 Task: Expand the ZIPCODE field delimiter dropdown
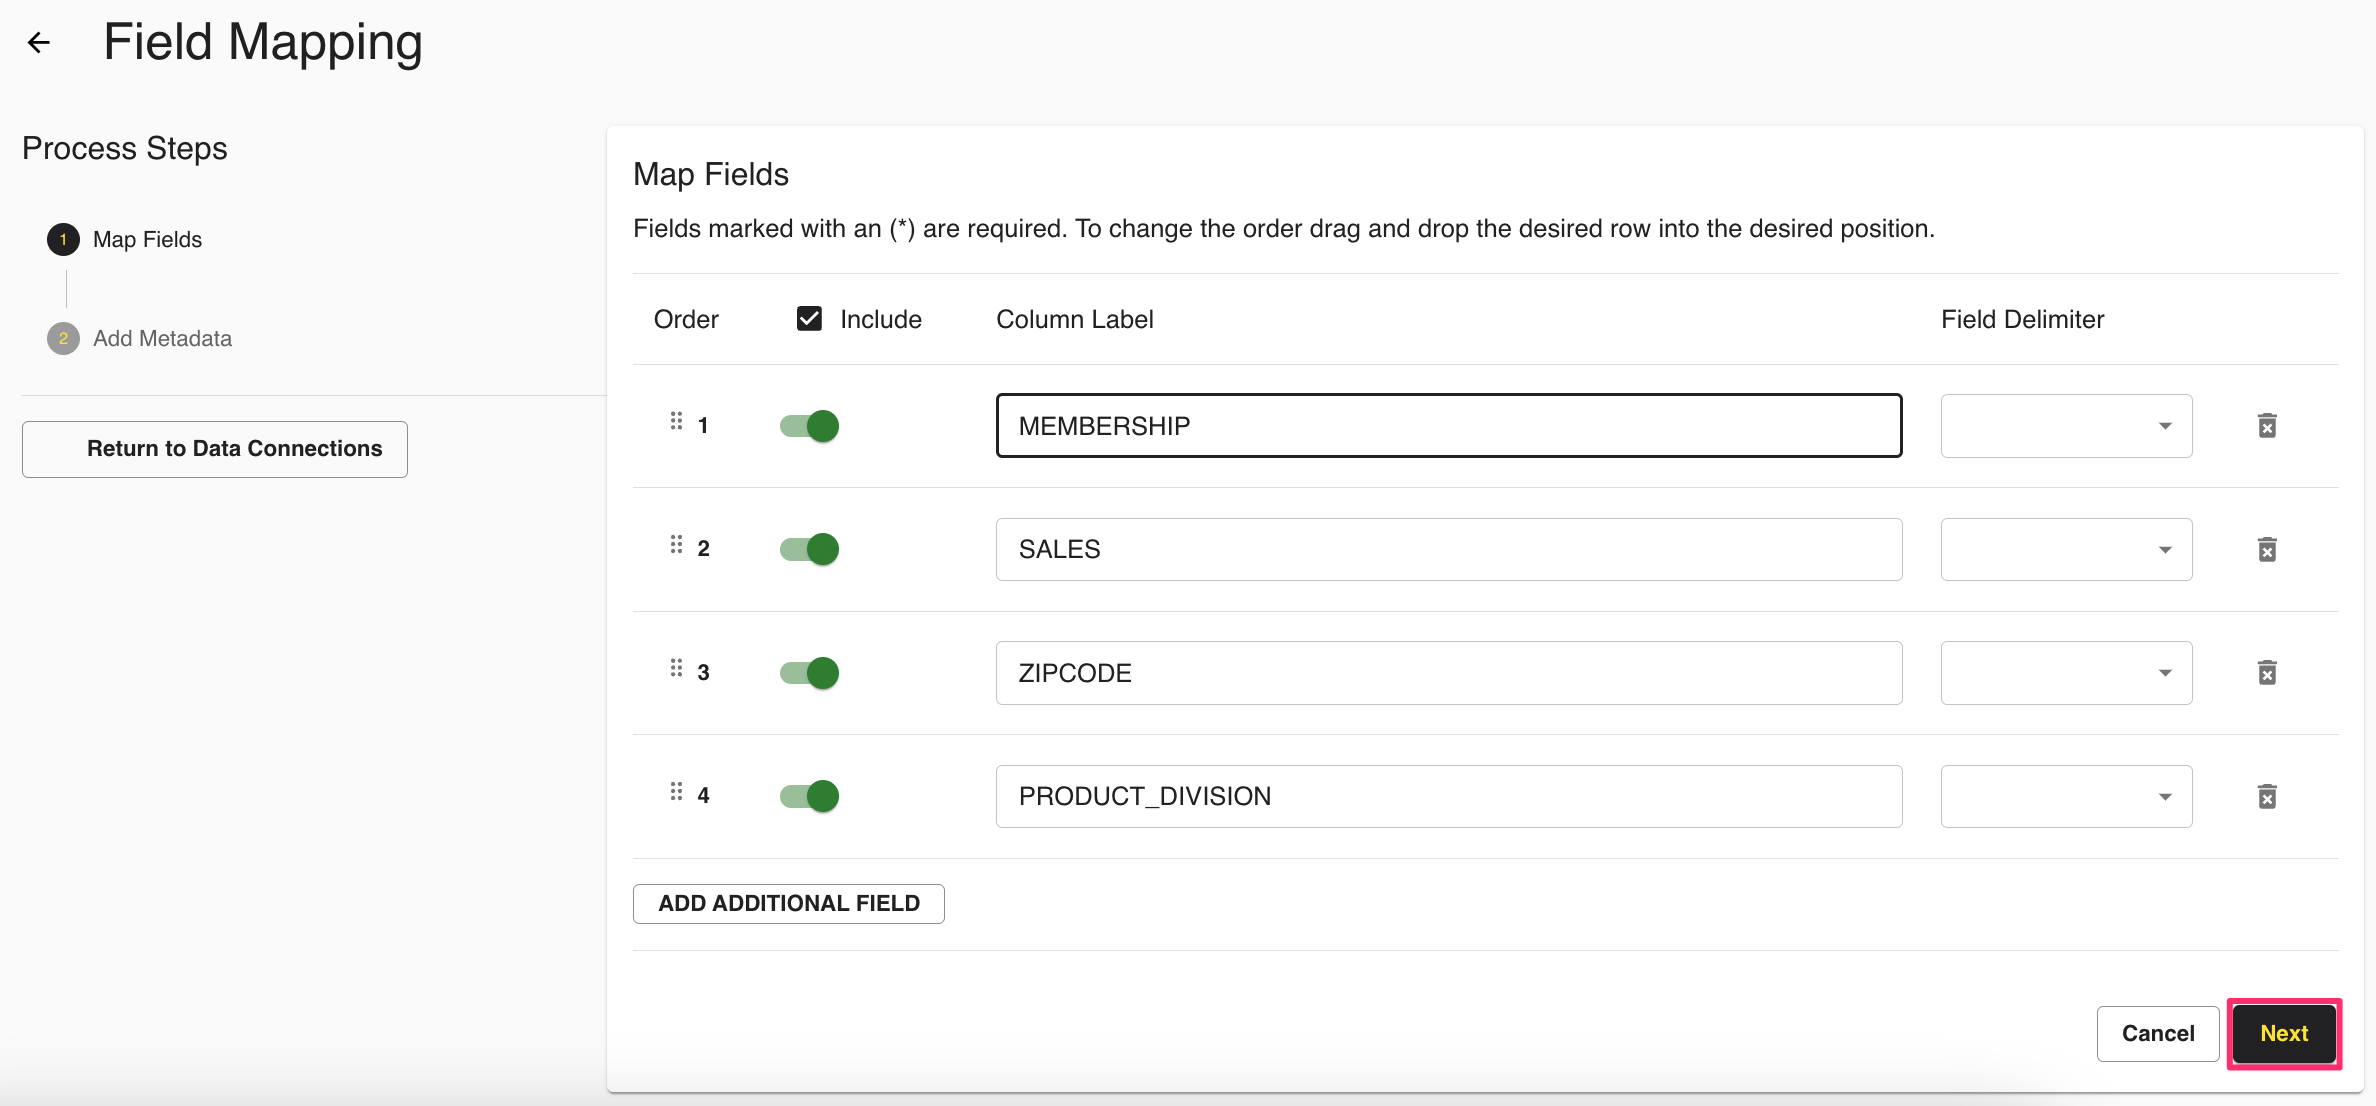point(2066,673)
